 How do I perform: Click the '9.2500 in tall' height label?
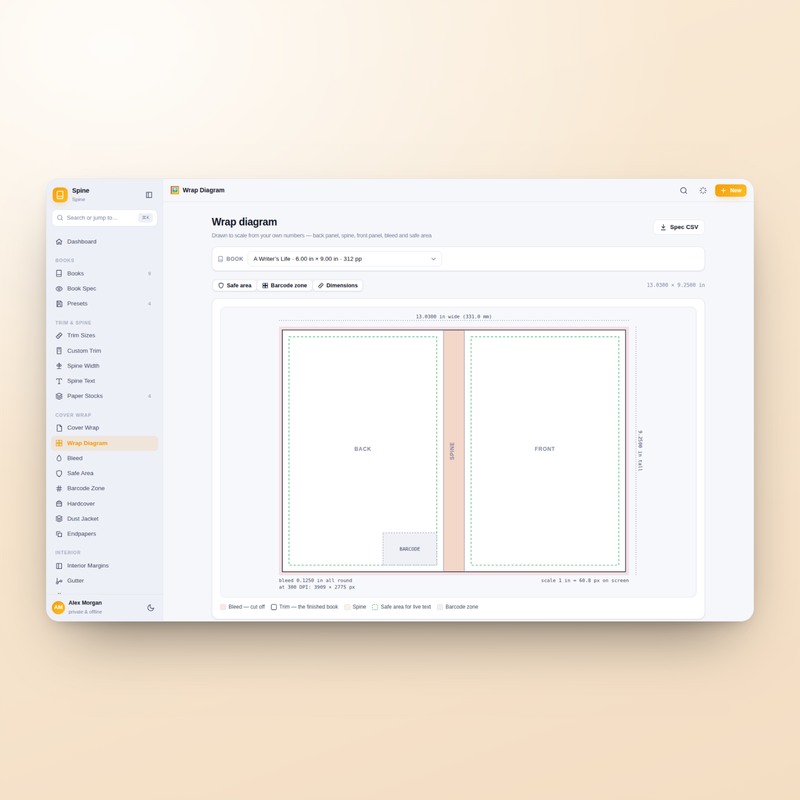(x=640, y=451)
